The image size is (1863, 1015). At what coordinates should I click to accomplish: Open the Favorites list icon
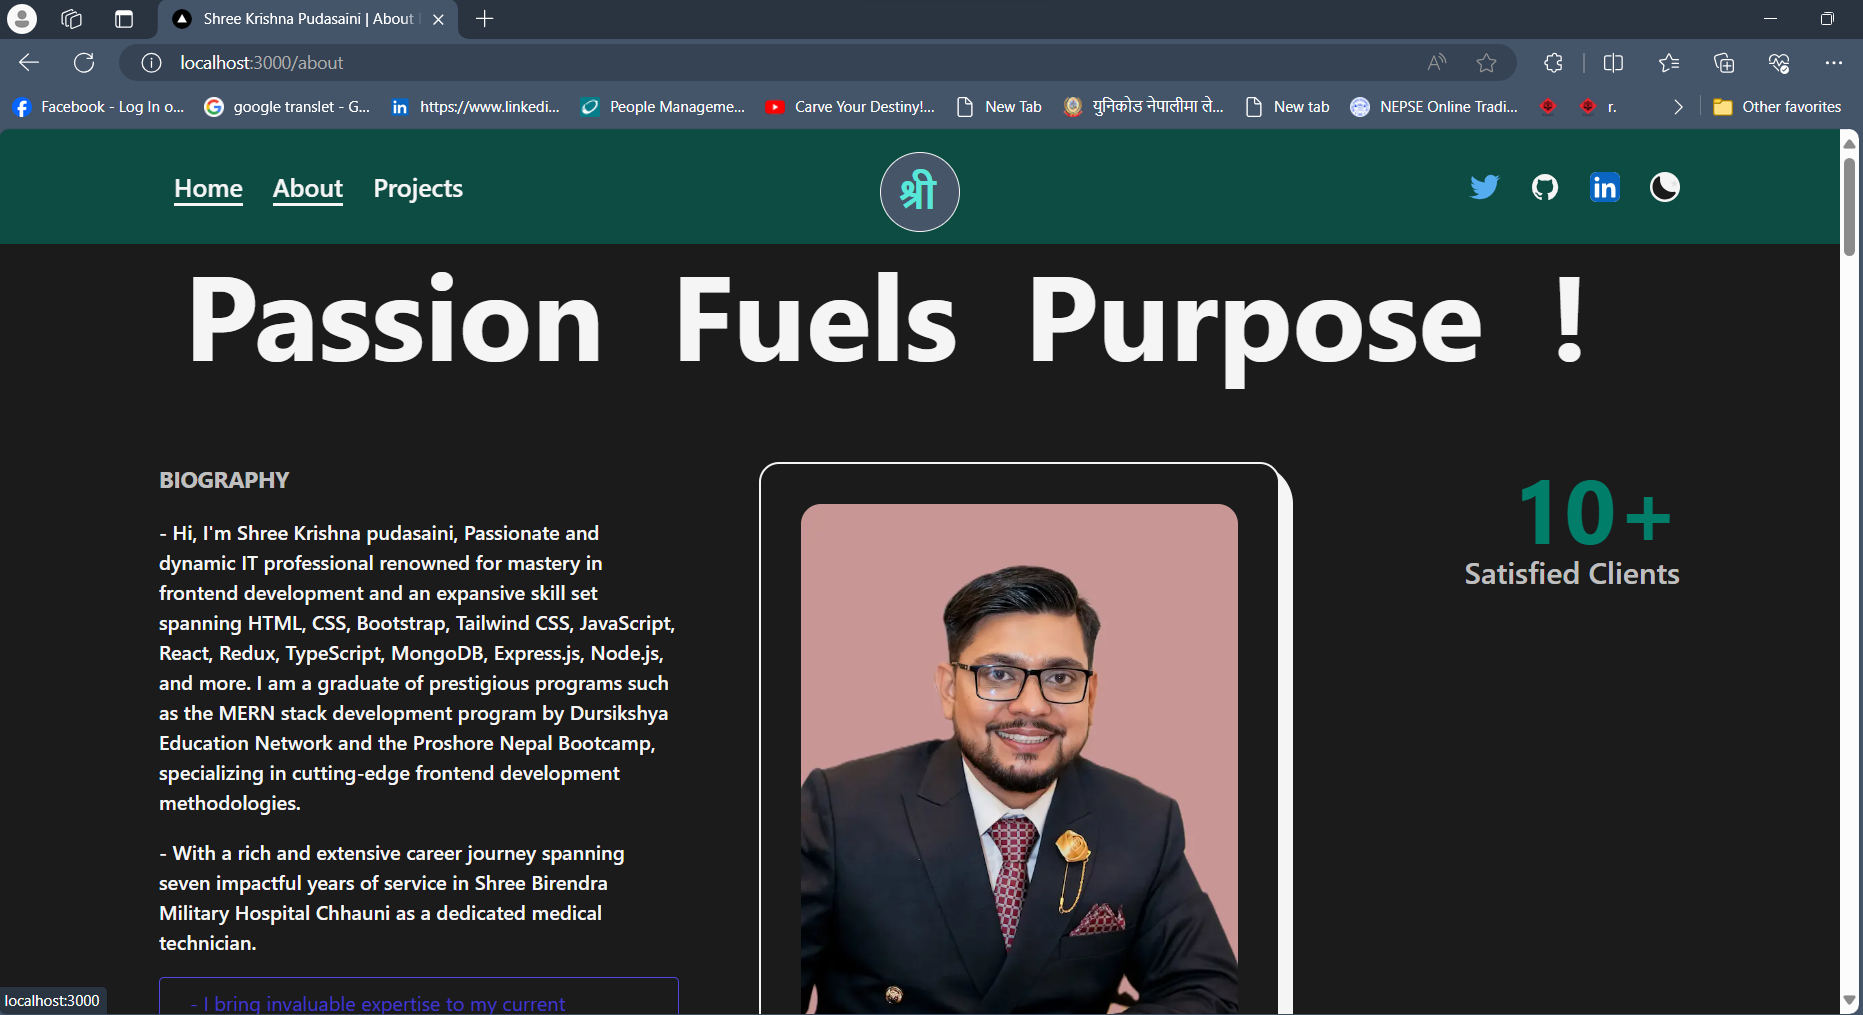click(x=1669, y=63)
